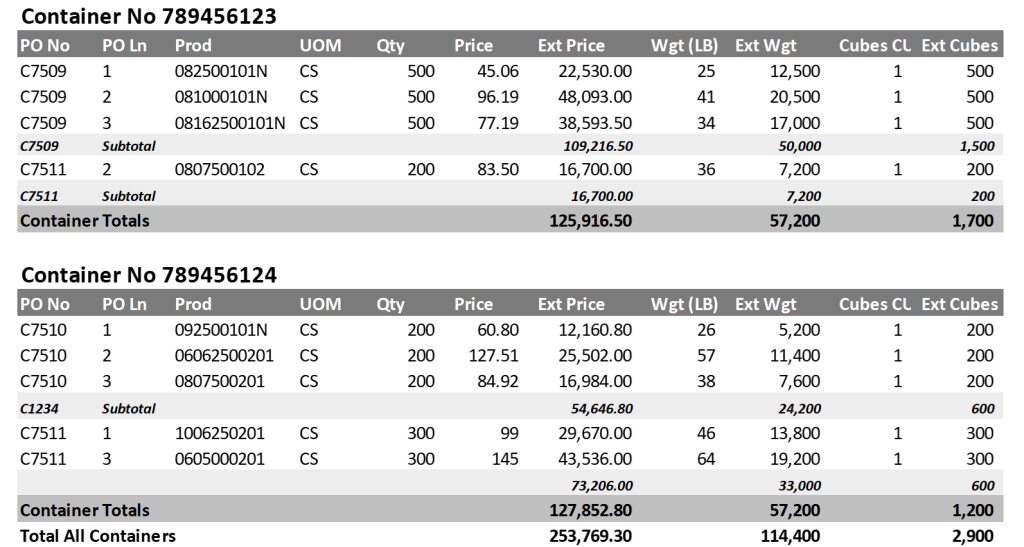Select the Prod cell 082500101N
The width and height of the screenshot is (1024, 547).
[221, 71]
